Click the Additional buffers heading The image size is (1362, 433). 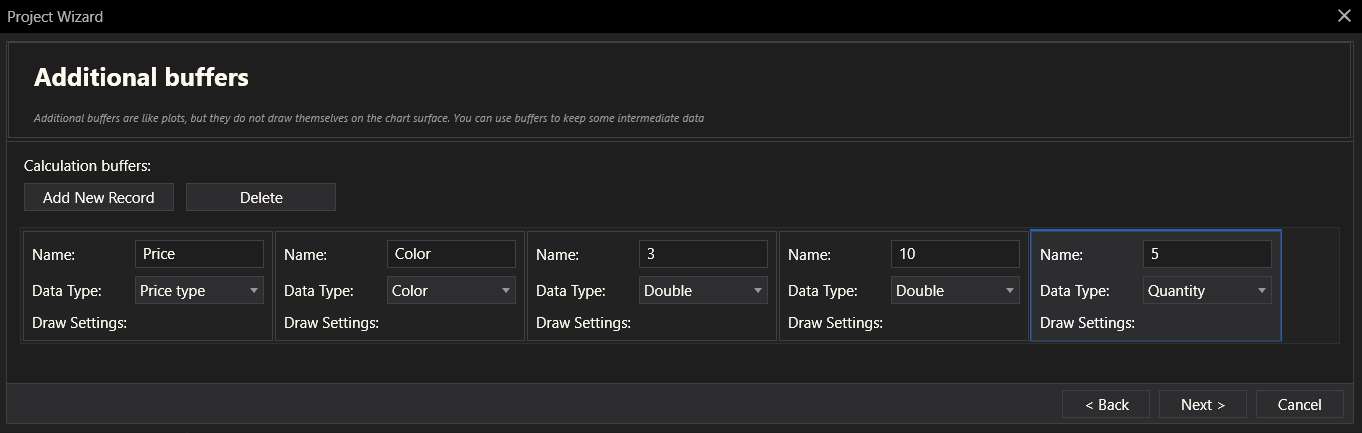[x=141, y=78]
